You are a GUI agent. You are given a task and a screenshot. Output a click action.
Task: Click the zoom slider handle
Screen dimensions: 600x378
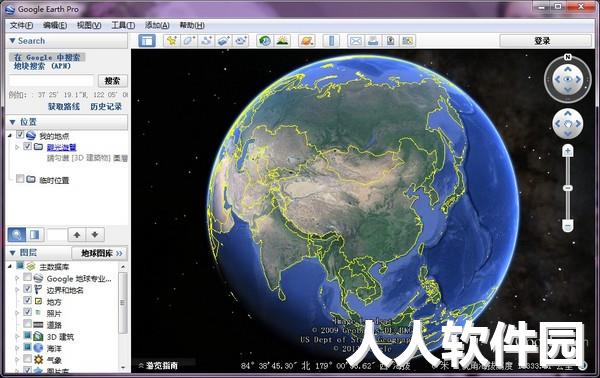pyautogui.click(x=568, y=188)
